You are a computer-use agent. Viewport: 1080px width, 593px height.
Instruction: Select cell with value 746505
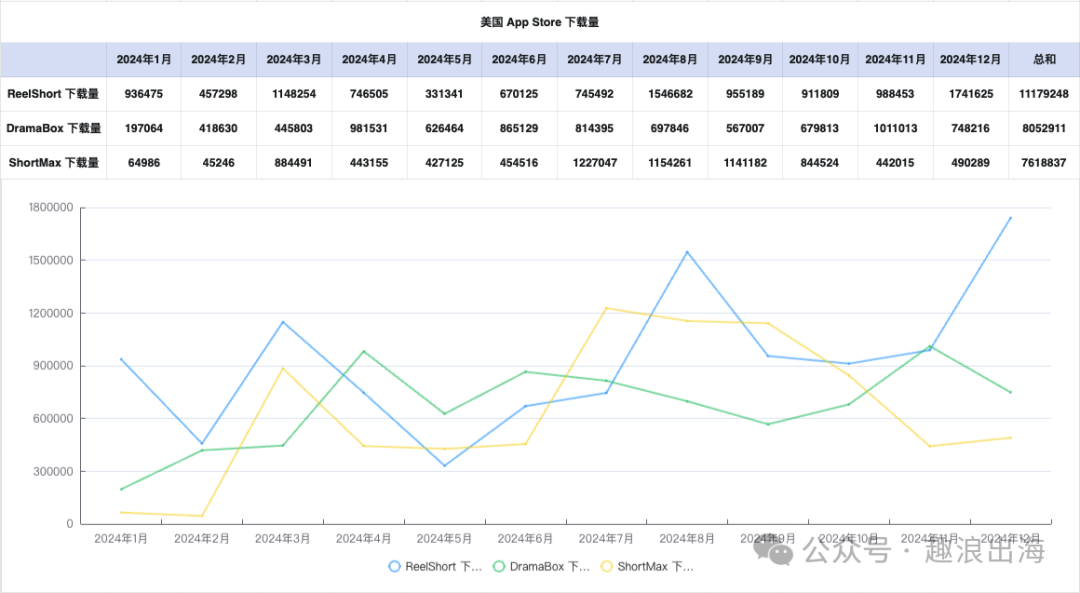tap(369, 94)
